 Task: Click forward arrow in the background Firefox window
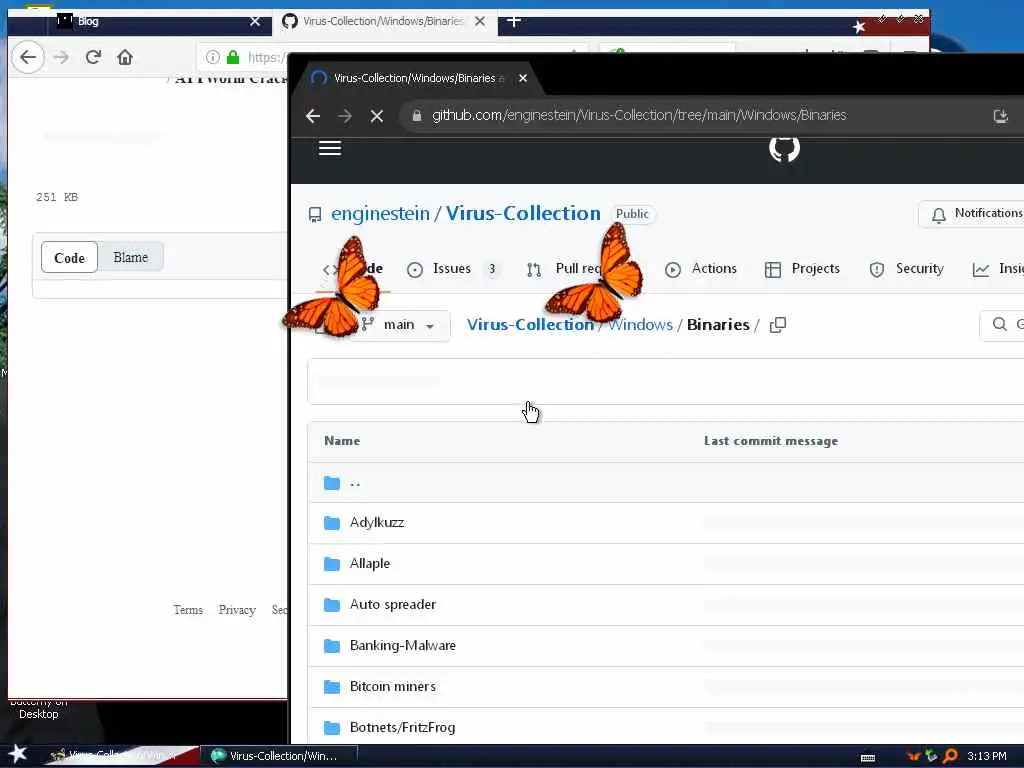tap(61, 57)
